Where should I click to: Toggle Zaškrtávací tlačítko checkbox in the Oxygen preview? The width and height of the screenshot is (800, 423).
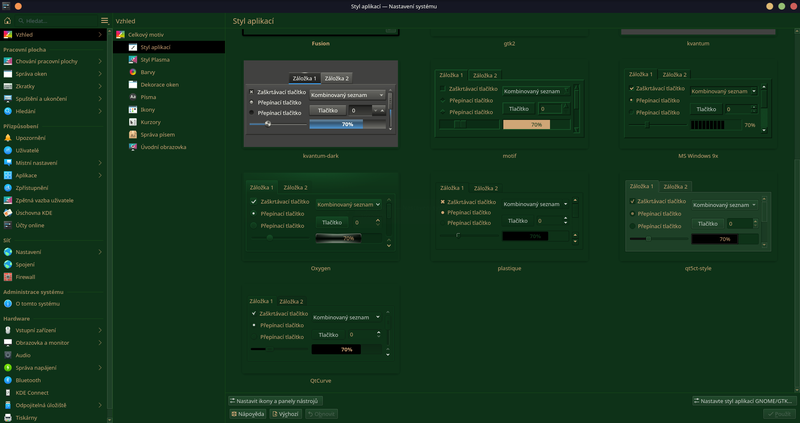coord(254,201)
